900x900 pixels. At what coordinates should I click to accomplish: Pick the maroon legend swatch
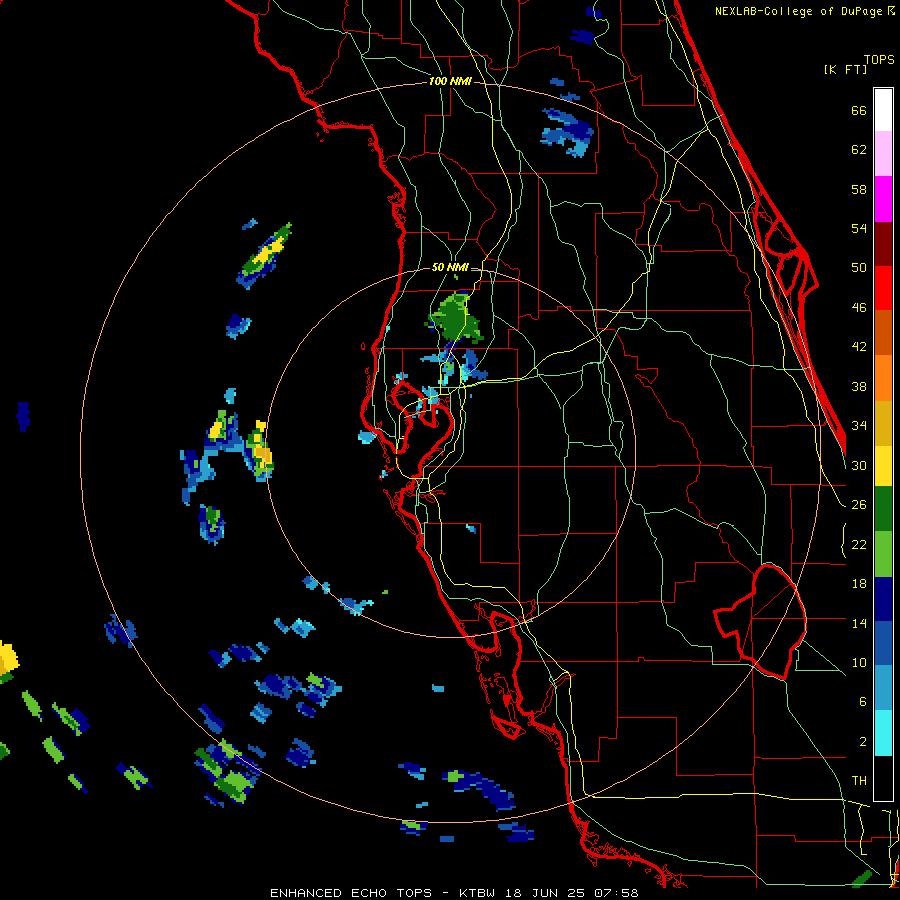pos(883,244)
